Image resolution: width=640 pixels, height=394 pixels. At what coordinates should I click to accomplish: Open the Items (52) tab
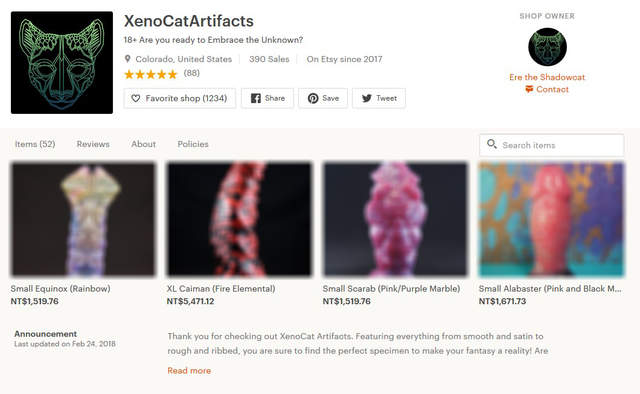click(35, 144)
